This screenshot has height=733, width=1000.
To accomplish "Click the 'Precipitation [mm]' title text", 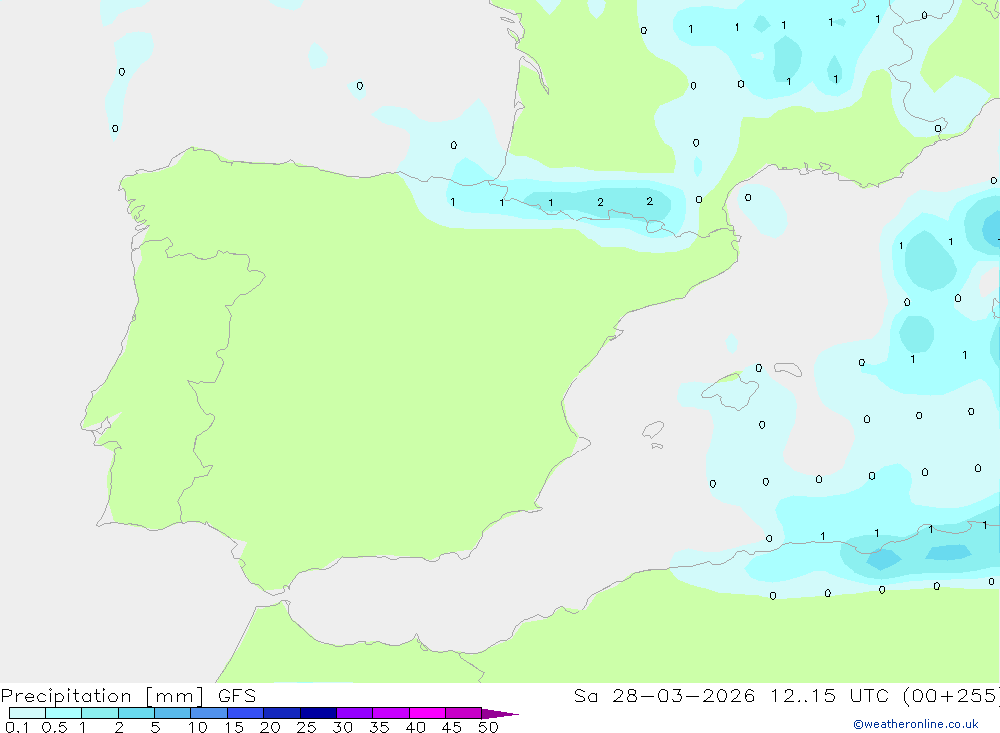I will 103,696.
